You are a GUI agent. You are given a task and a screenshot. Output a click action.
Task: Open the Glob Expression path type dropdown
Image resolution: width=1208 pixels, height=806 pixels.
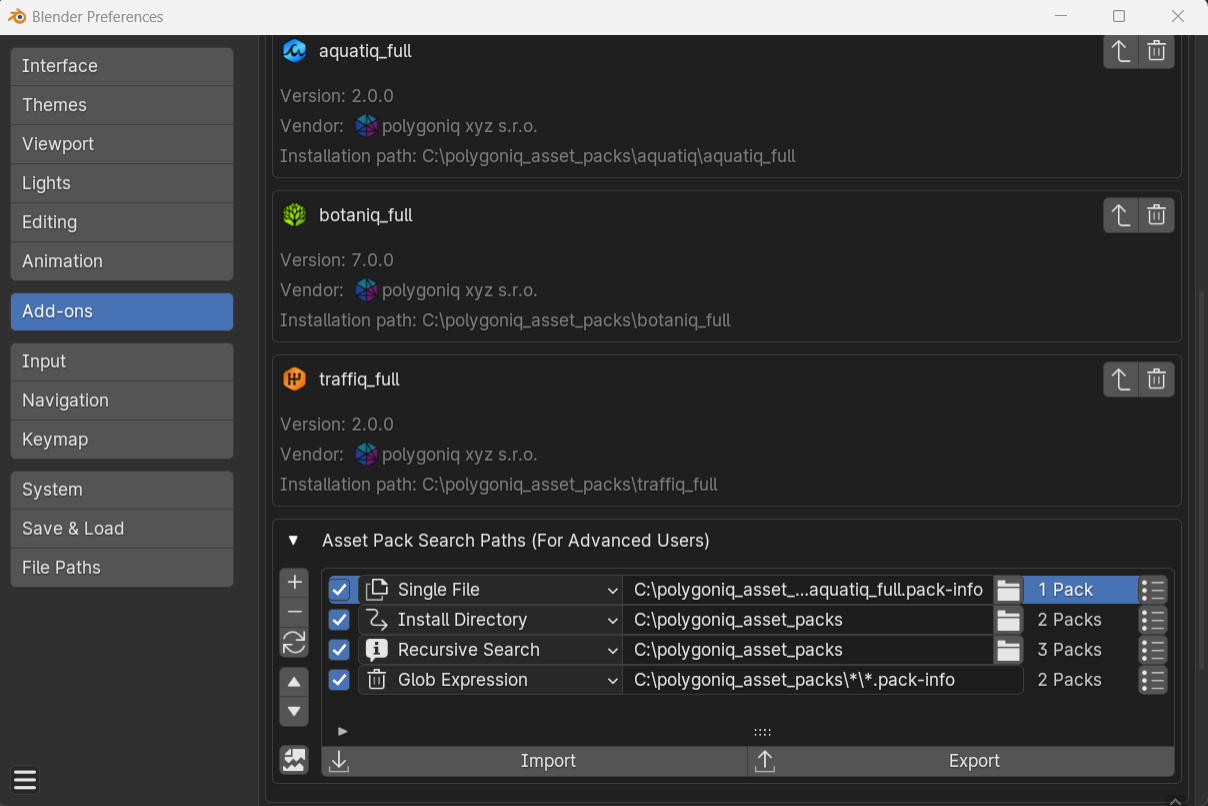pos(490,680)
